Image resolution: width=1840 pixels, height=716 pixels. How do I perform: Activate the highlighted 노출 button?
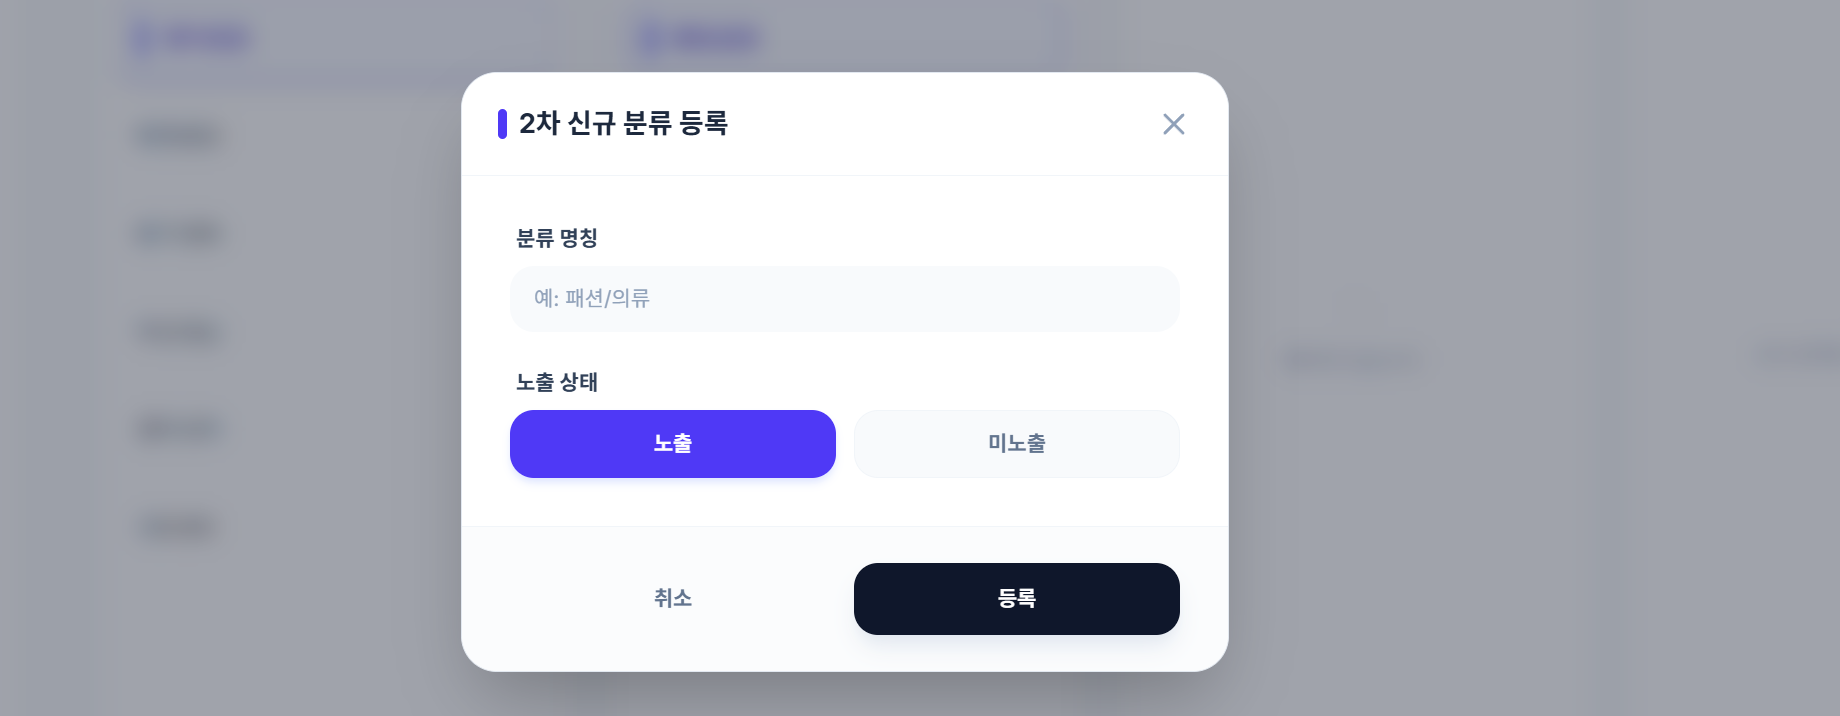(x=672, y=444)
